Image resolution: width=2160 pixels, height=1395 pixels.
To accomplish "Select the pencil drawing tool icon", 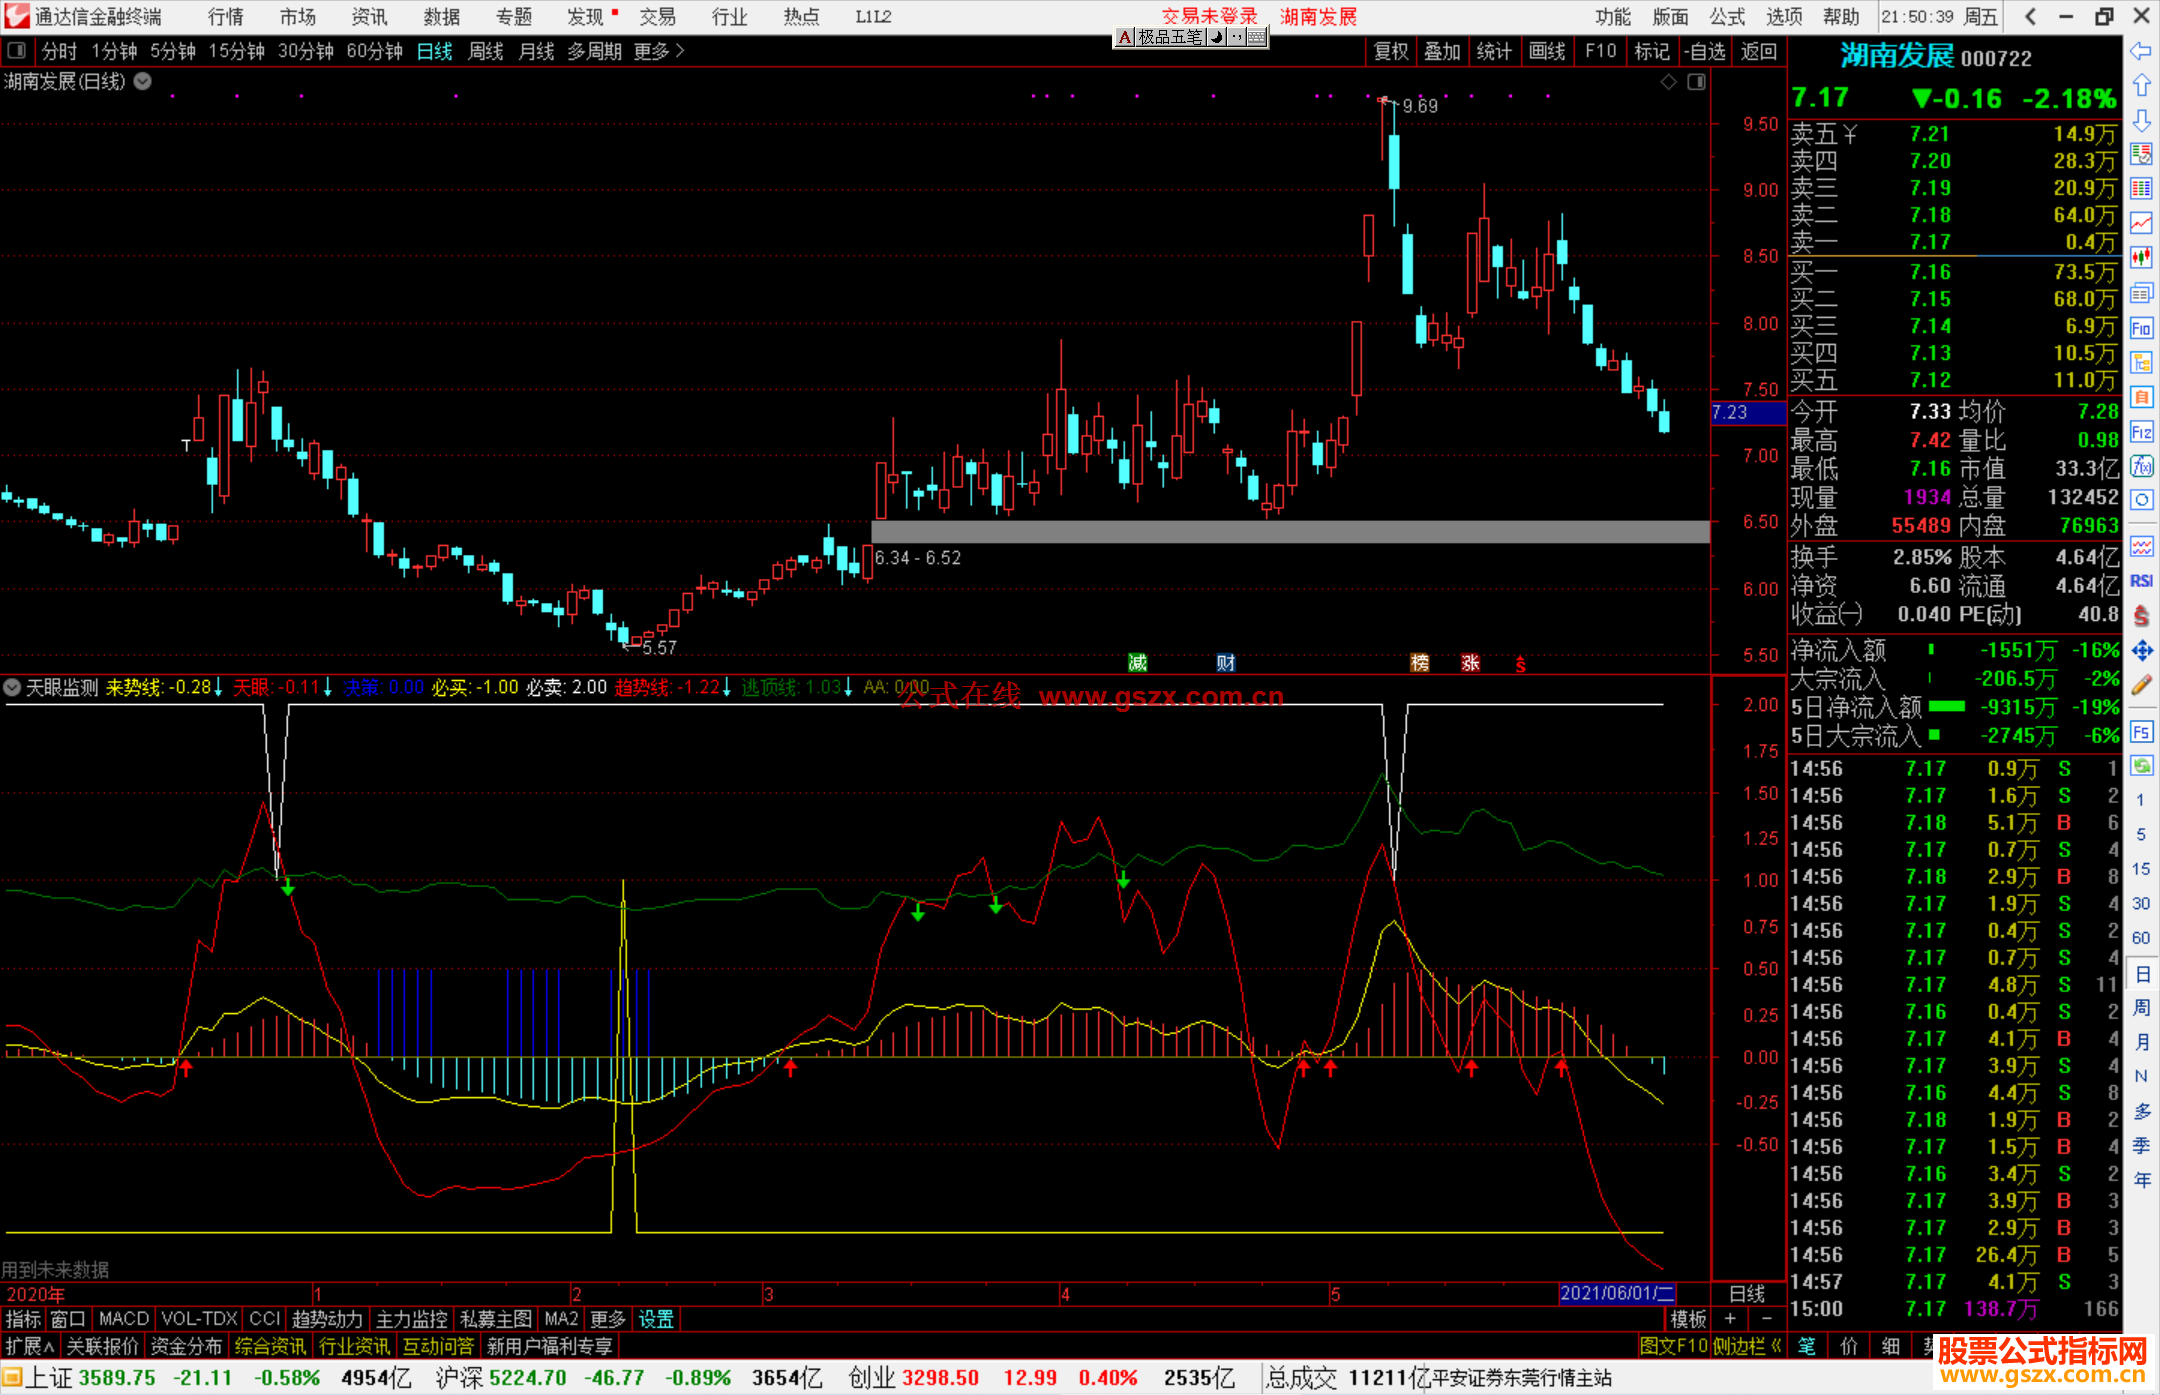I will tap(2141, 685).
